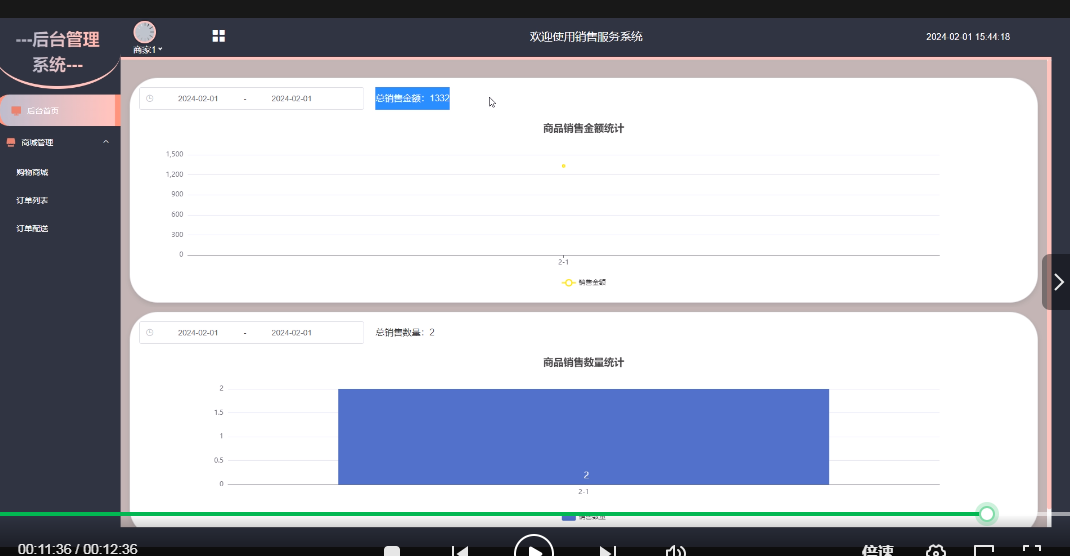Click the right-side expand arrow panel
Viewport: 1070px width, 556px height.
pyautogui.click(x=1056, y=282)
